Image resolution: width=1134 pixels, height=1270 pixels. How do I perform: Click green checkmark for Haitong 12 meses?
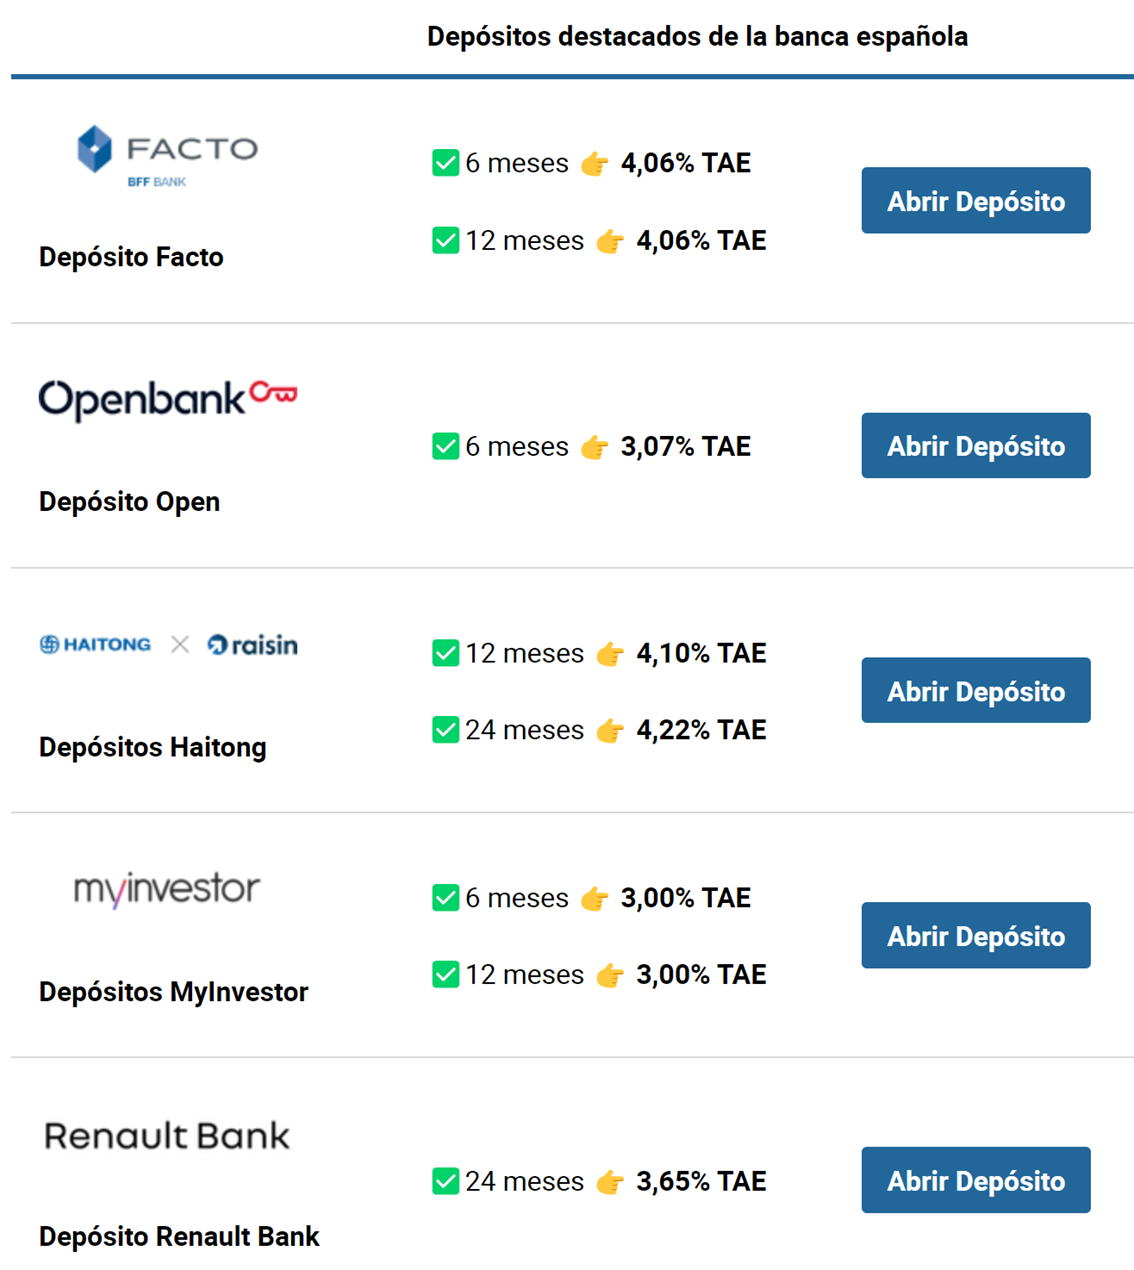tap(445, 653)
